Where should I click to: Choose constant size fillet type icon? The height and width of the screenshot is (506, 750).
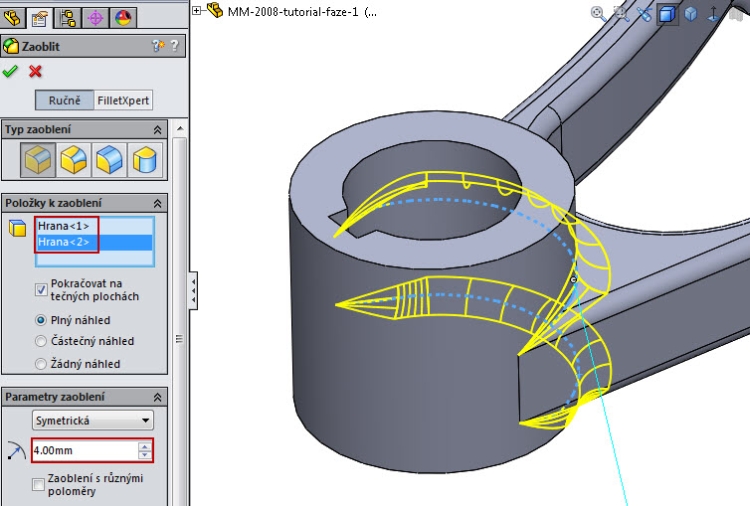[38, 160]
